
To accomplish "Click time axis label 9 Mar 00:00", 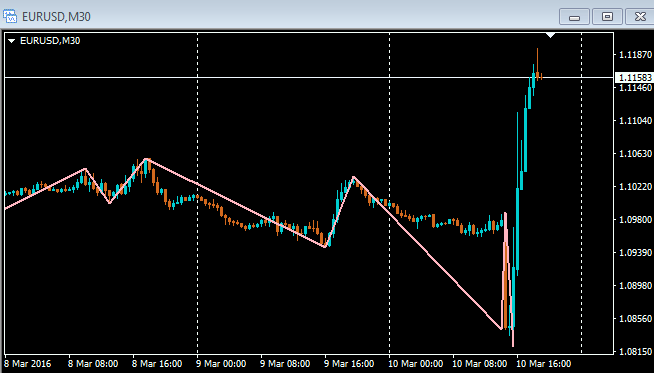I will click(221, 364).
